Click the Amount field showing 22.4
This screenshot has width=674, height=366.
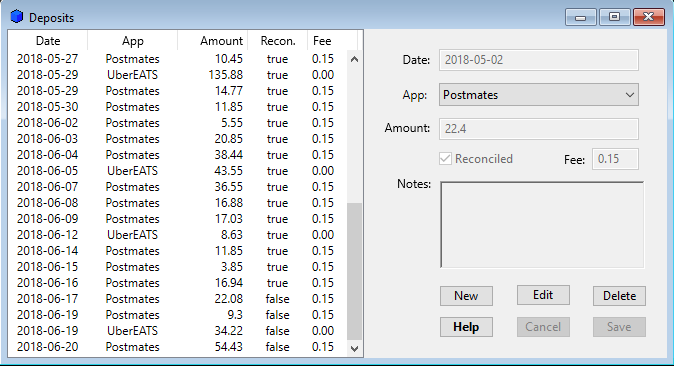539,129
